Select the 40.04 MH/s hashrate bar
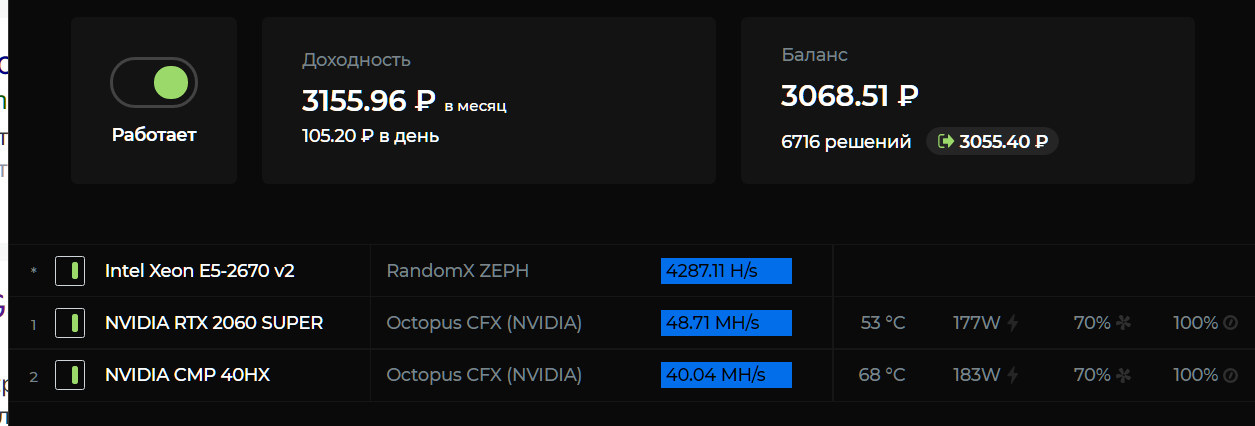Viewport: 1255px width, 426px height. [726, 375]
